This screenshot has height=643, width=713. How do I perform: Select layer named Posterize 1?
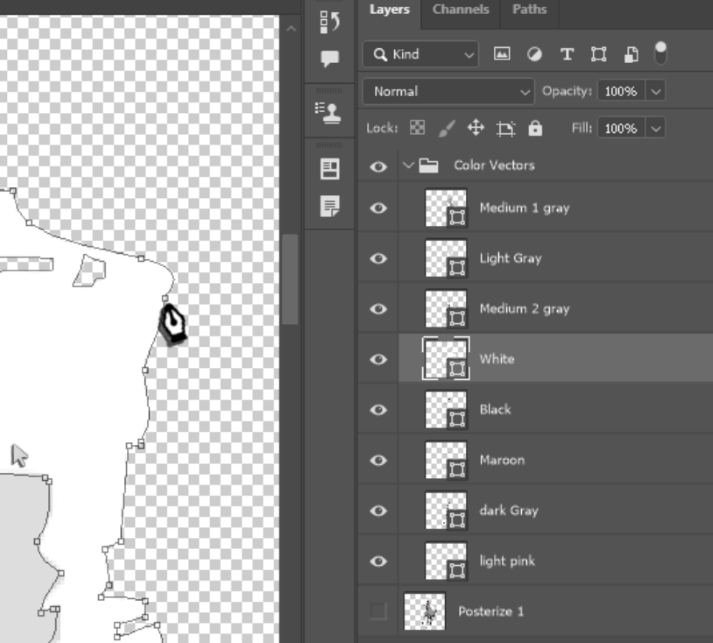pyautogui.click(x=491, y=612)
